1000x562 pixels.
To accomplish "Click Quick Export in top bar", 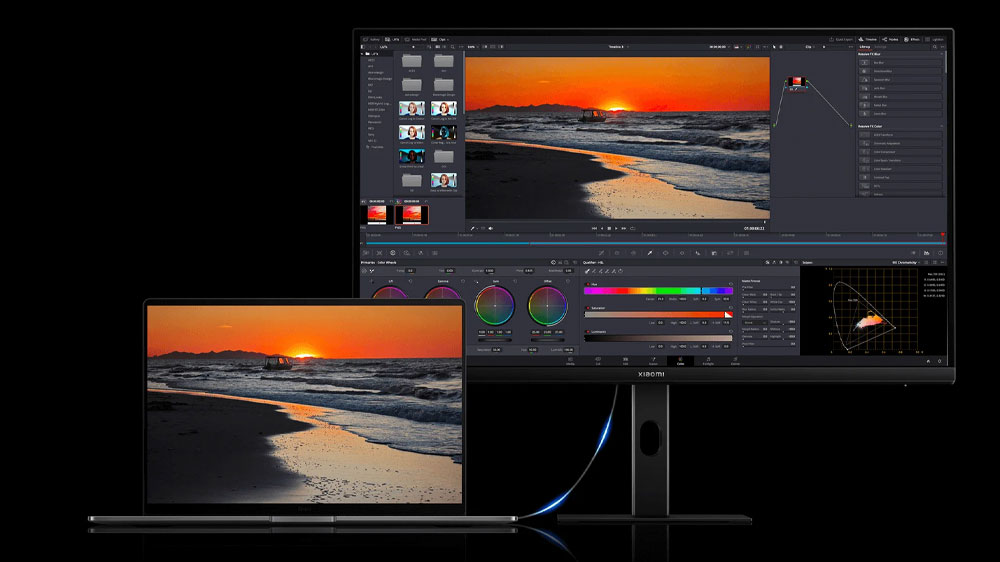I will point(841,40).
